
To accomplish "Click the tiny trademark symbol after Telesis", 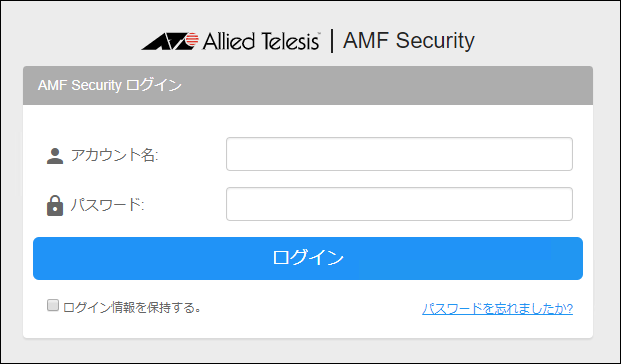I will coord(318,34).
